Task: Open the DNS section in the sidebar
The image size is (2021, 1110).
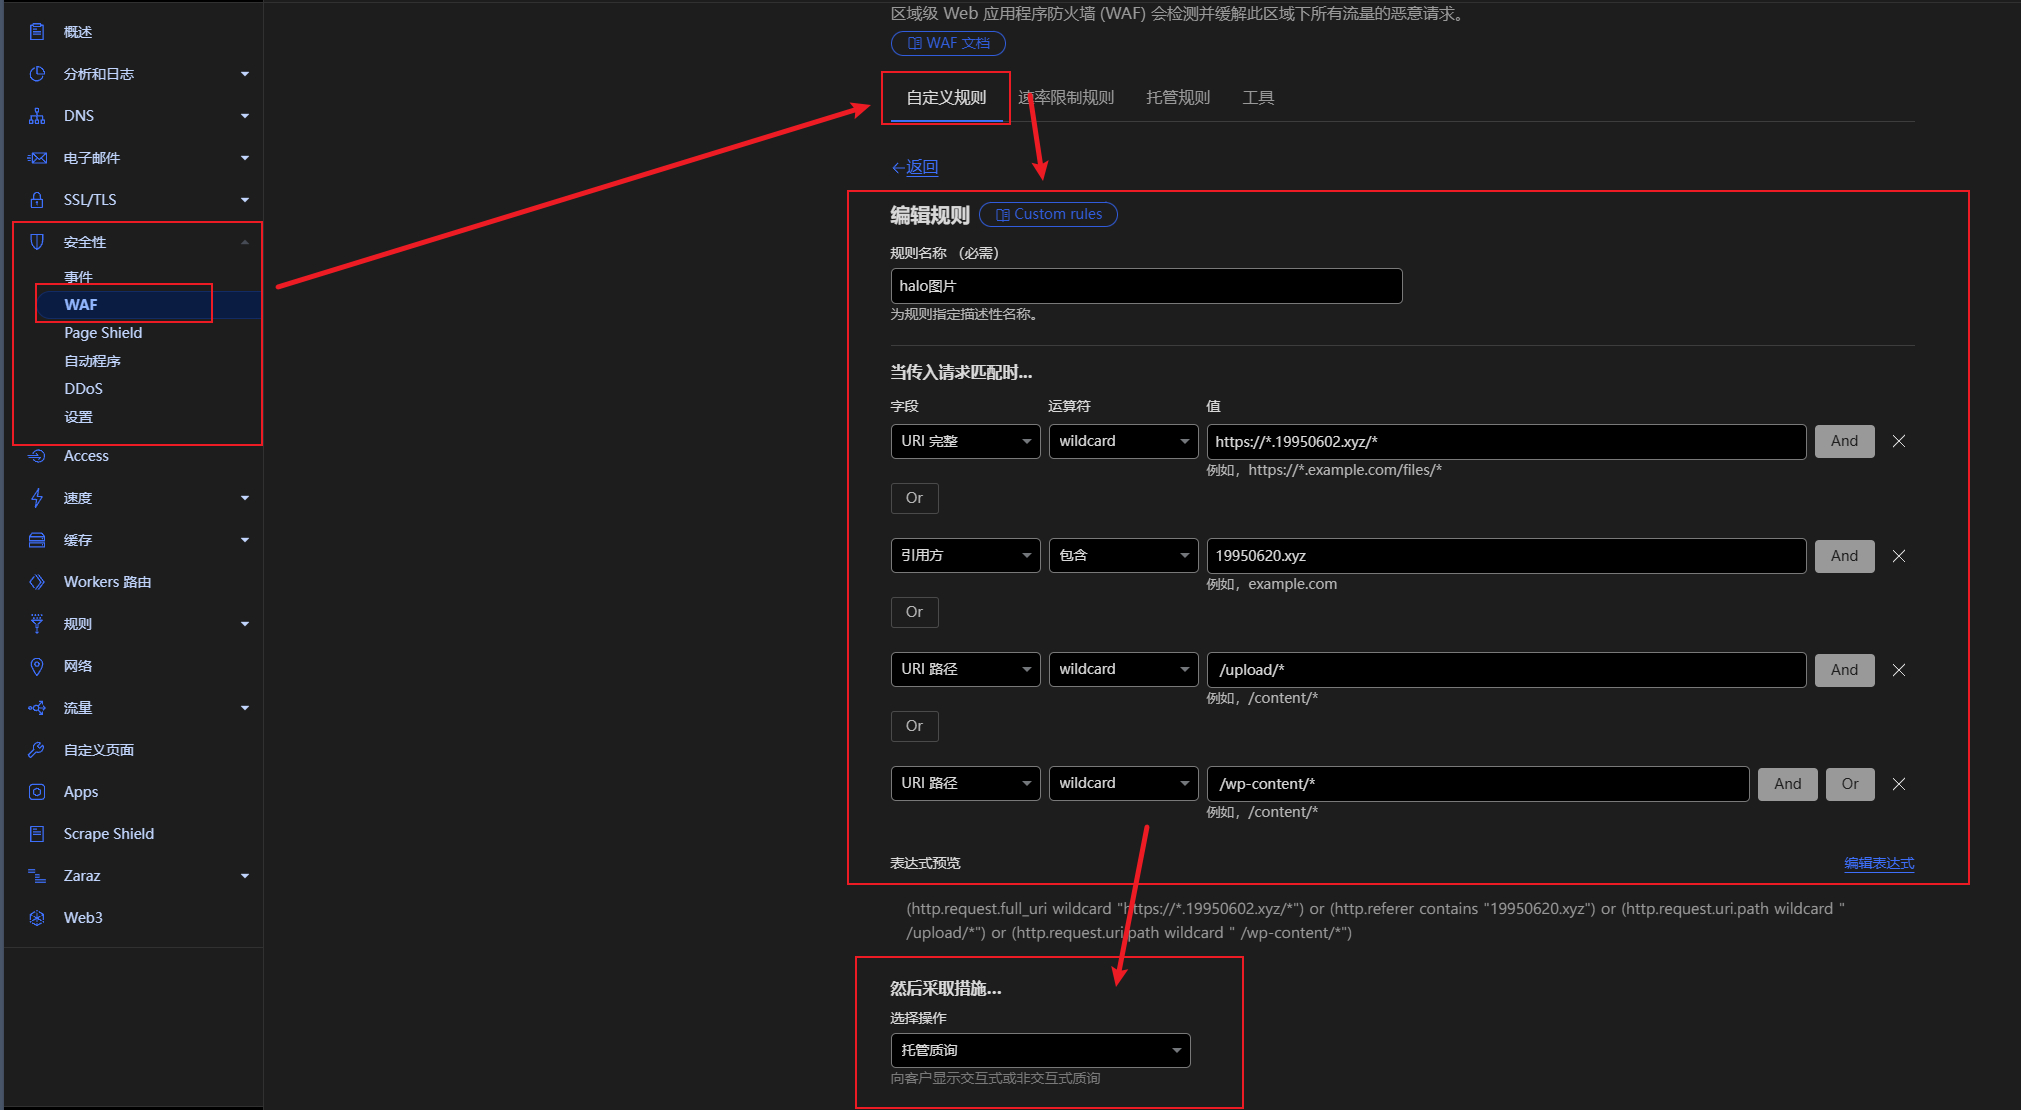Action: click(x=78, y=115)
